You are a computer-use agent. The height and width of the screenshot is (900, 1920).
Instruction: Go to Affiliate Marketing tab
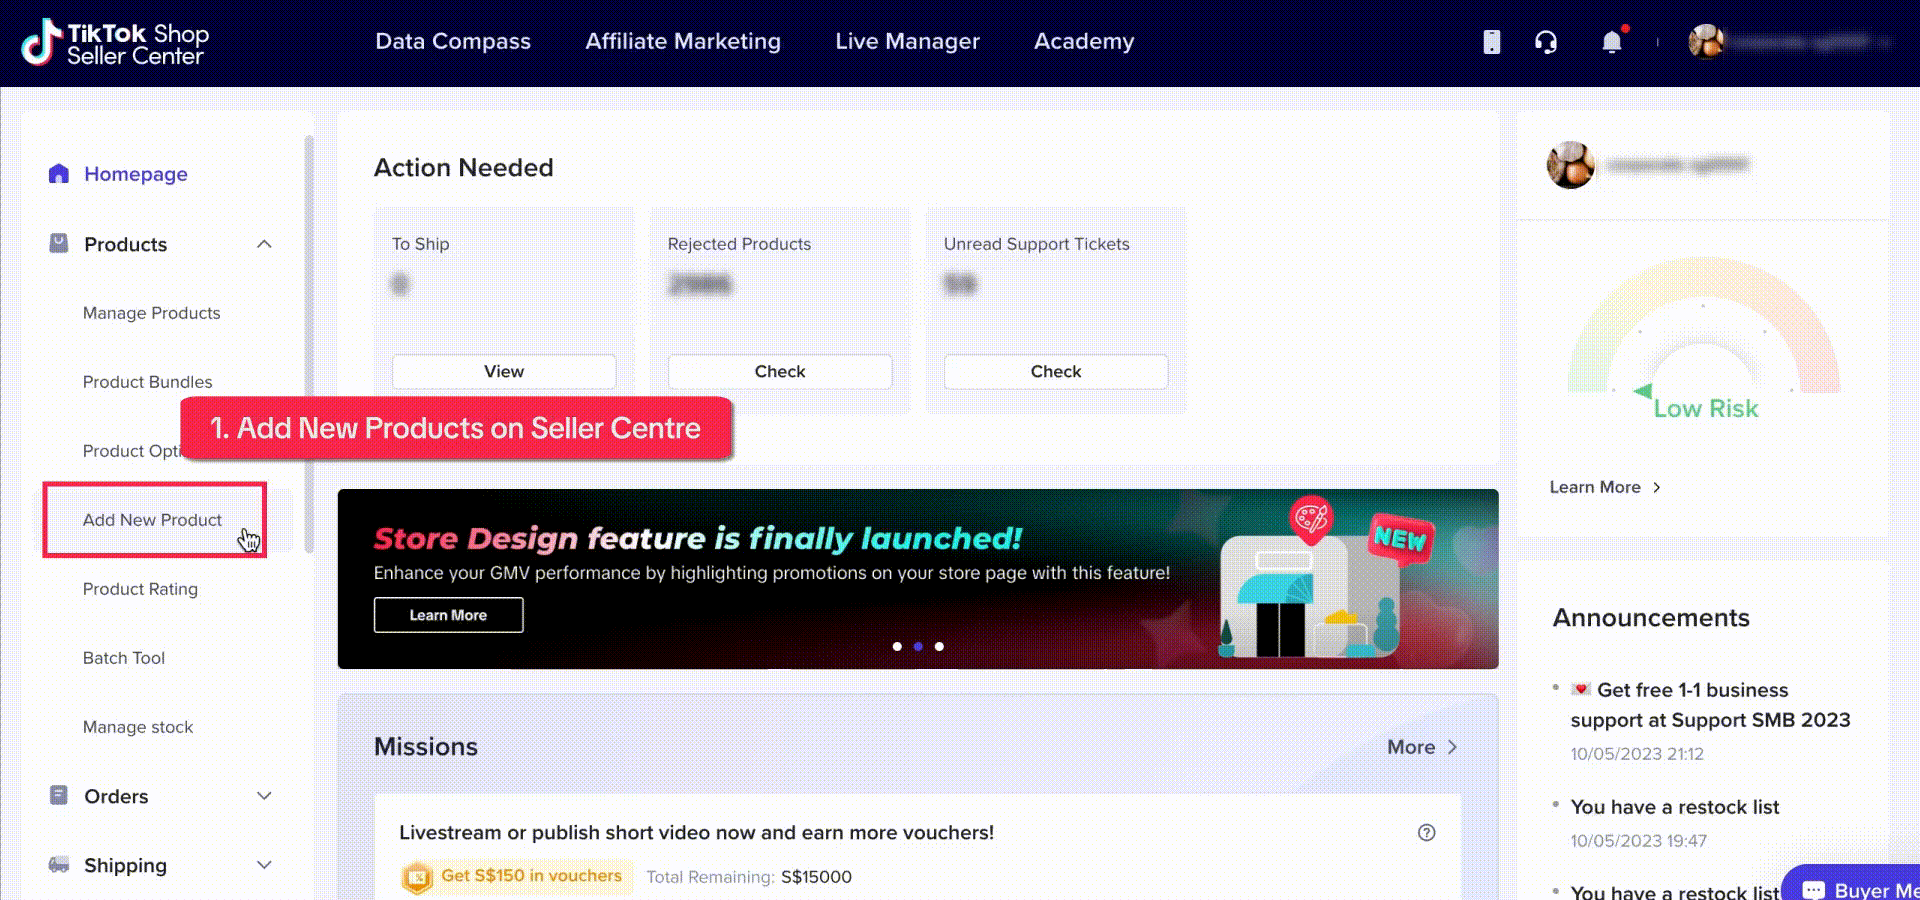[x=682, y=42]
